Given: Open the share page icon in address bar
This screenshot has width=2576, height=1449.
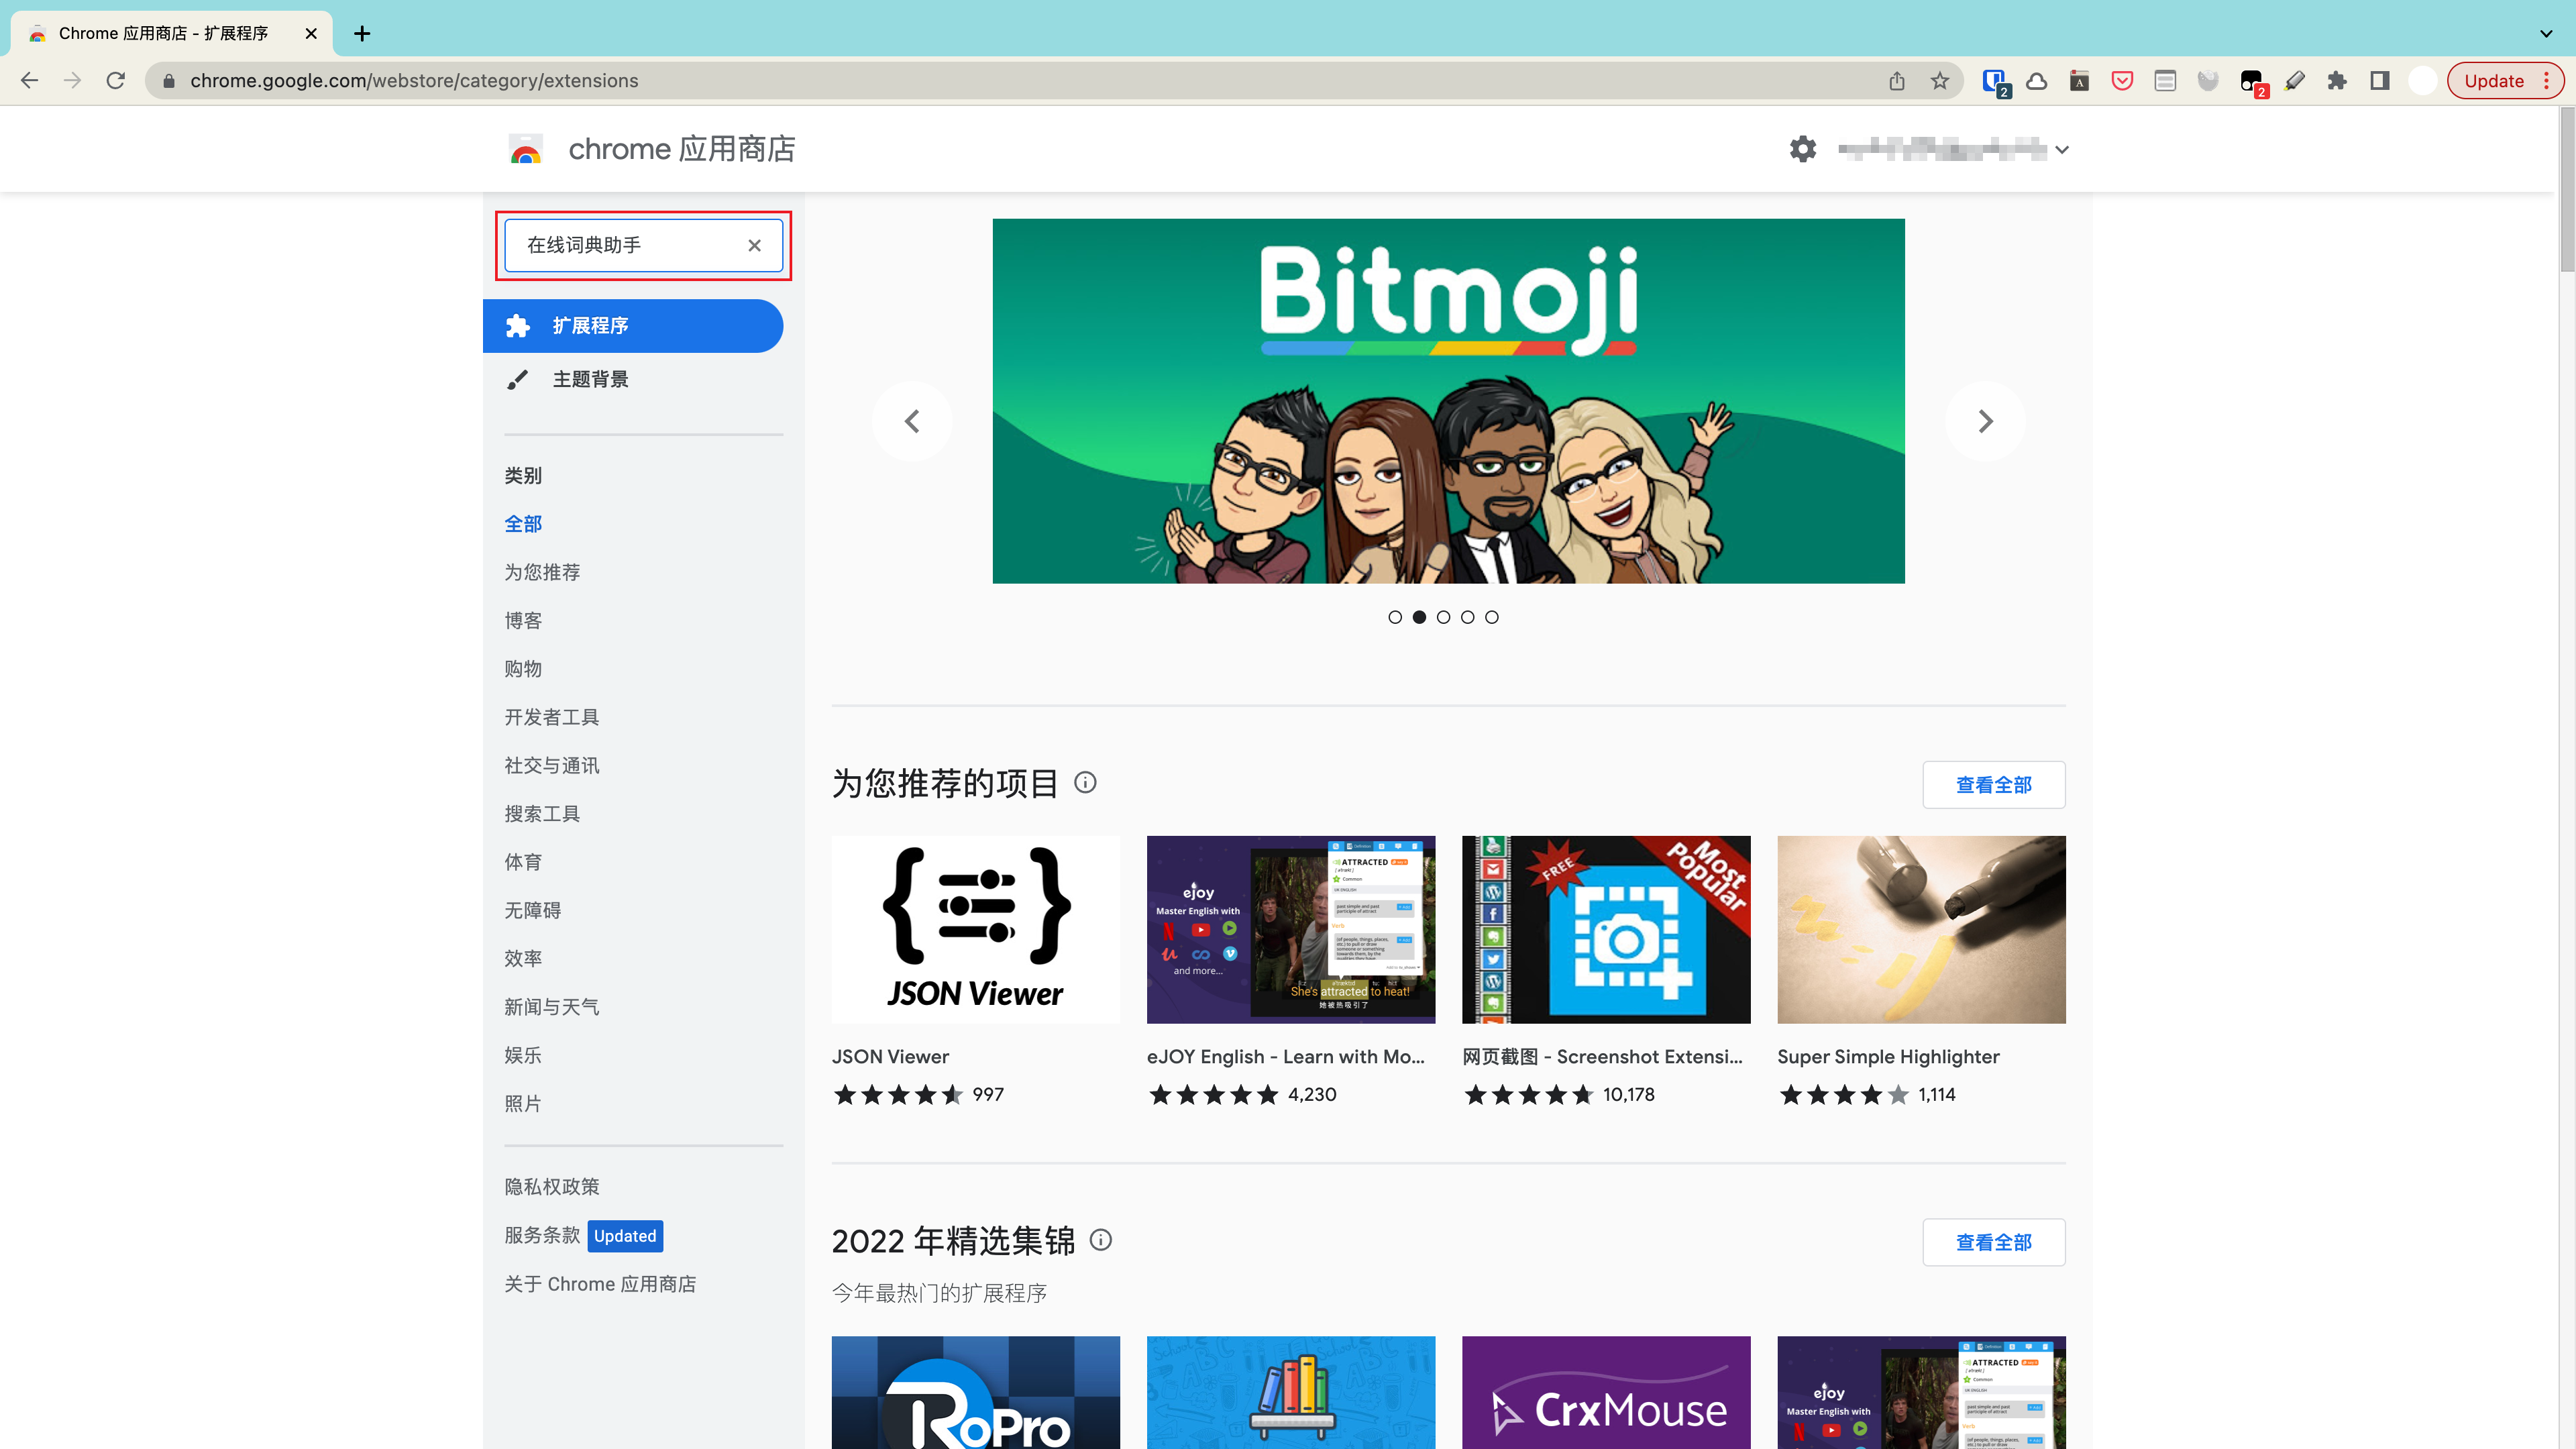Looking at the screenshot, I should 1897,81.
